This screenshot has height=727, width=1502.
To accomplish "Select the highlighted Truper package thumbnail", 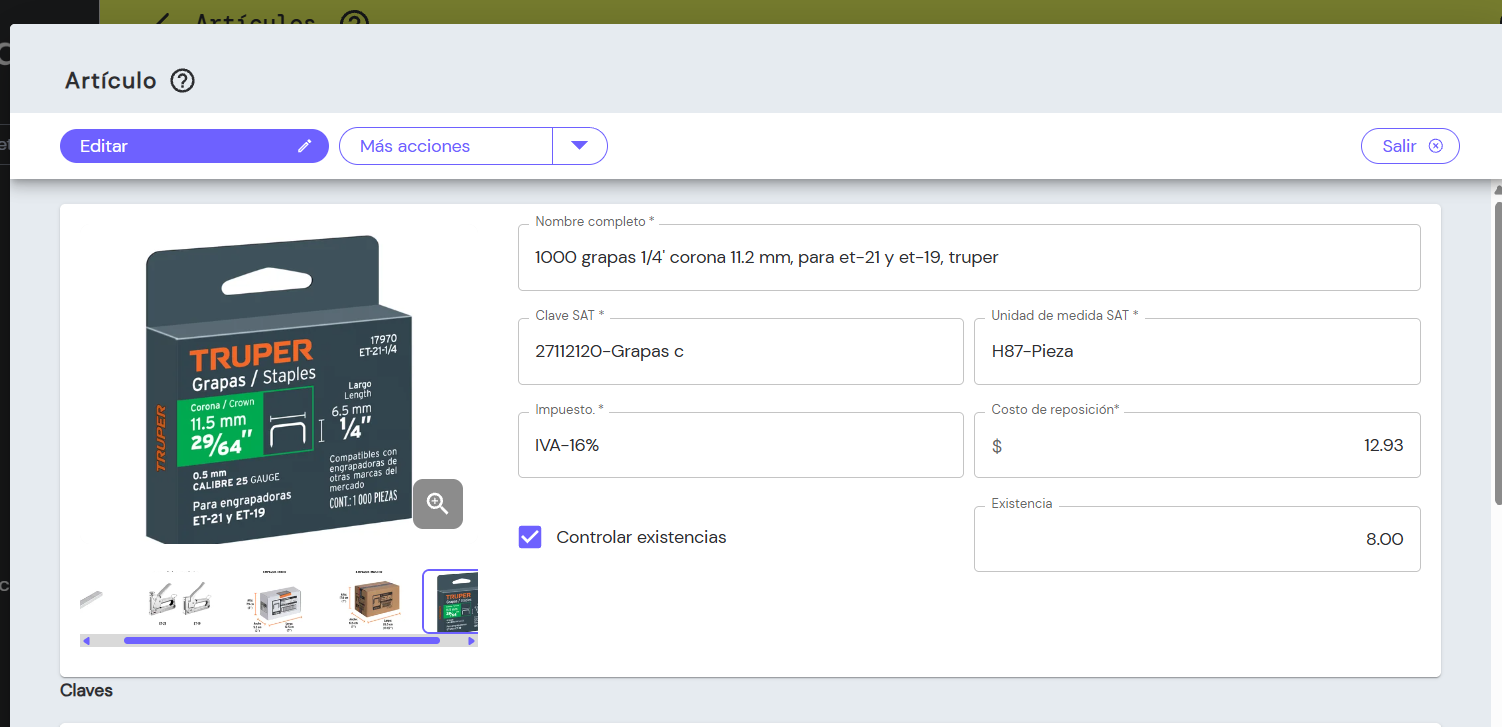I will 451,602.
